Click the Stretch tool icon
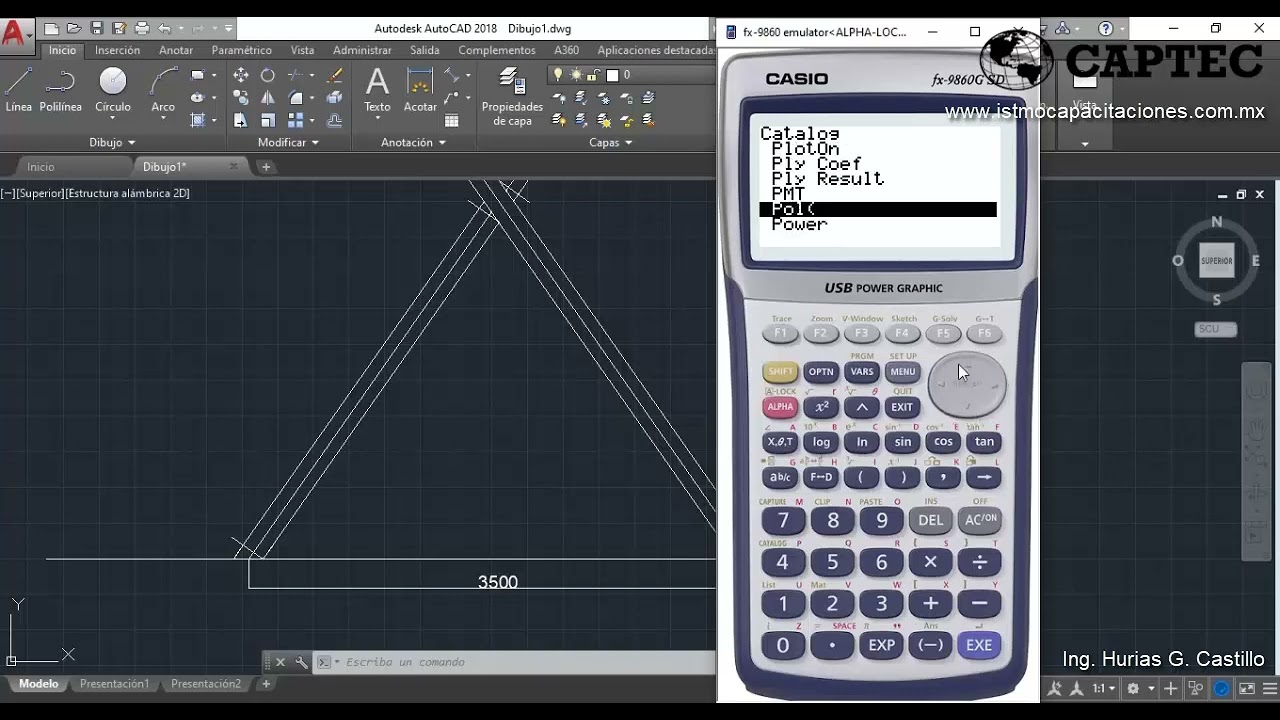1280x720 pixels. coord(241,120)
